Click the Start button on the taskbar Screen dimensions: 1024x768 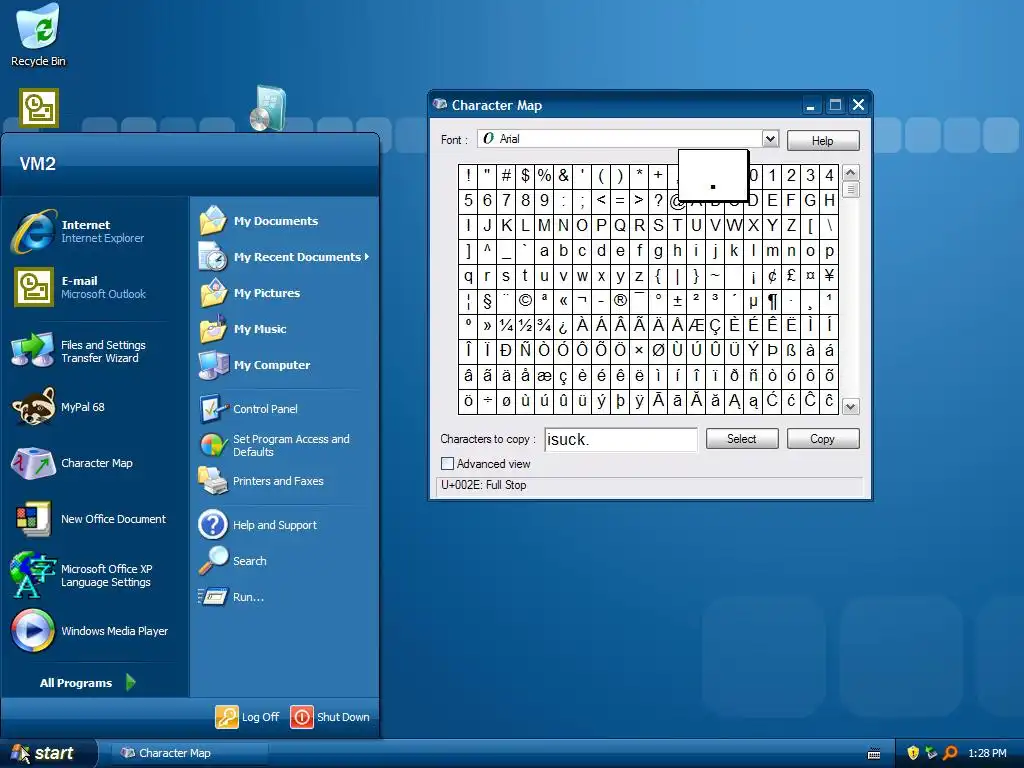click(48, 753)
